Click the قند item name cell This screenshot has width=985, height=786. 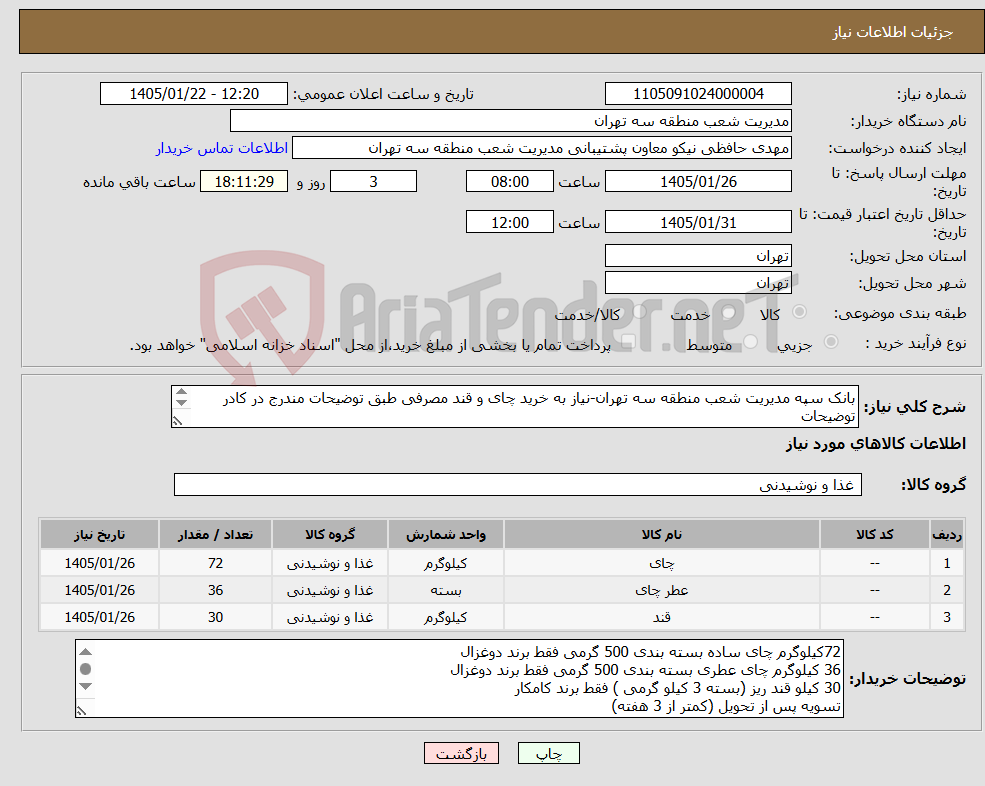[x=661, y=618]
